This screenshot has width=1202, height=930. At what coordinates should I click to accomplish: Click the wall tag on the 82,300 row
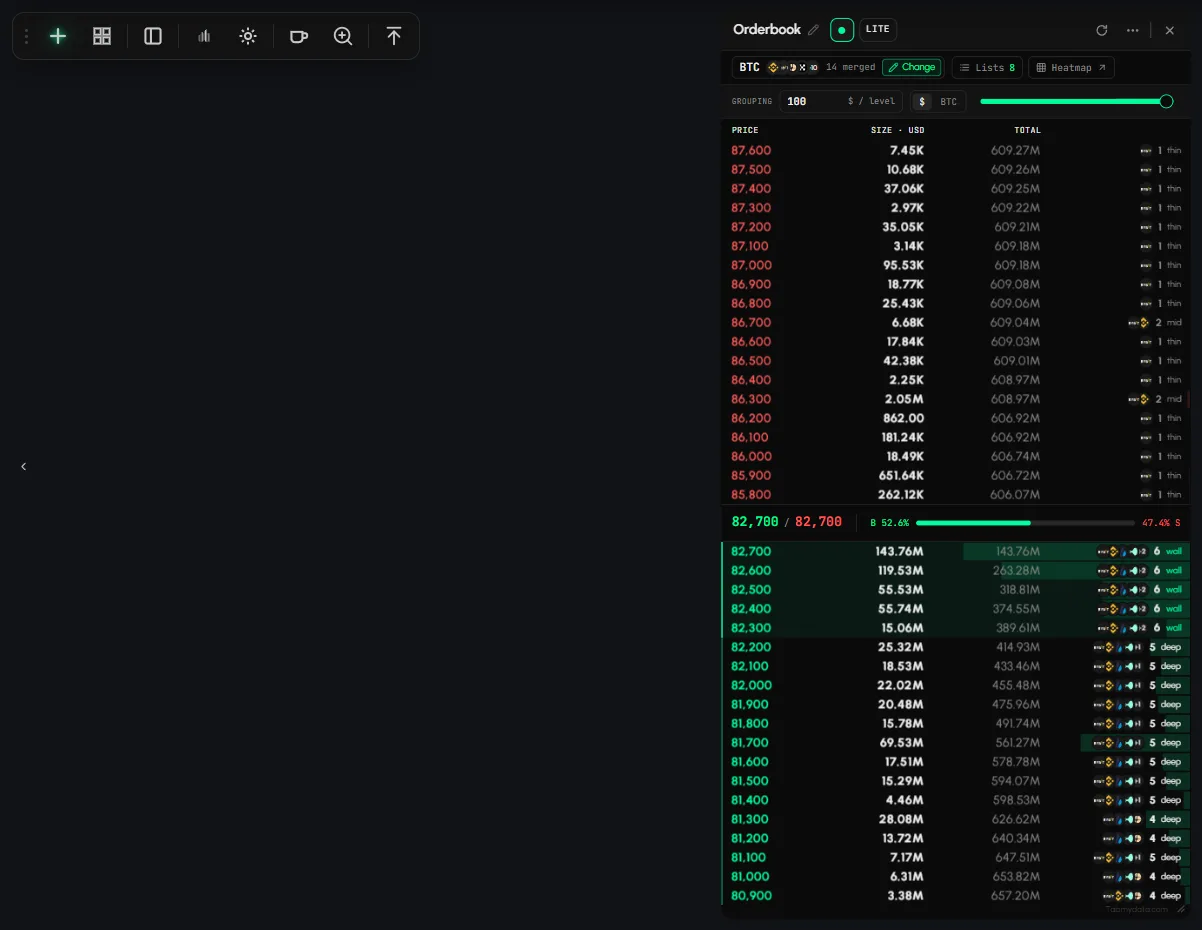[1174, 628]
